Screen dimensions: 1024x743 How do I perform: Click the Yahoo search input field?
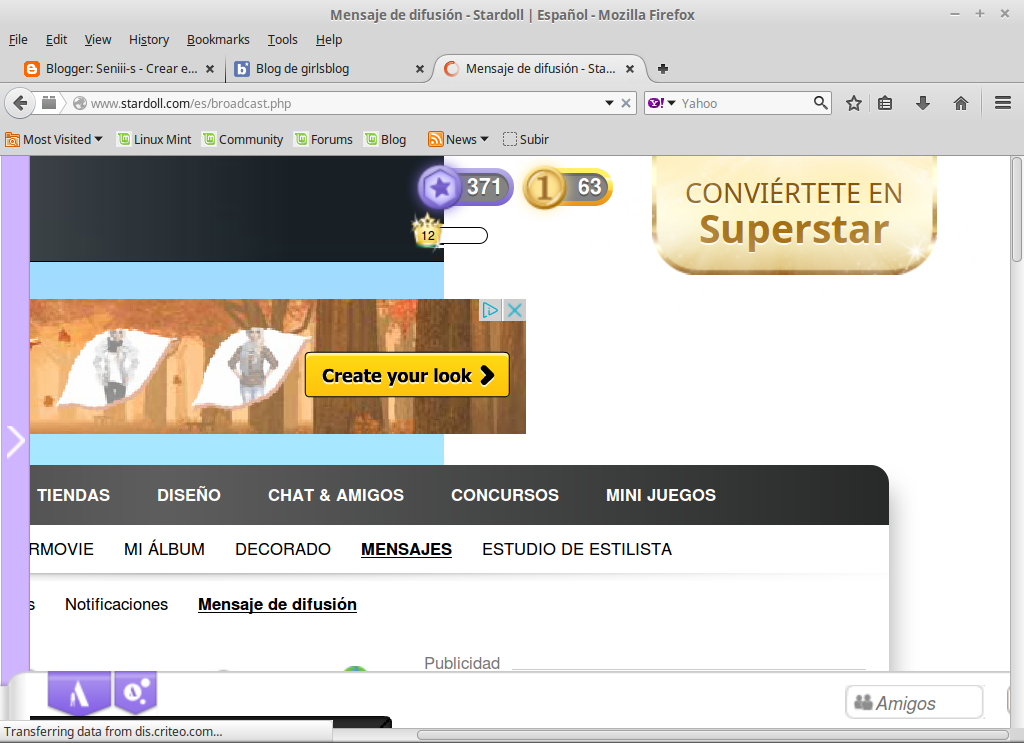[x=744, y=103]
